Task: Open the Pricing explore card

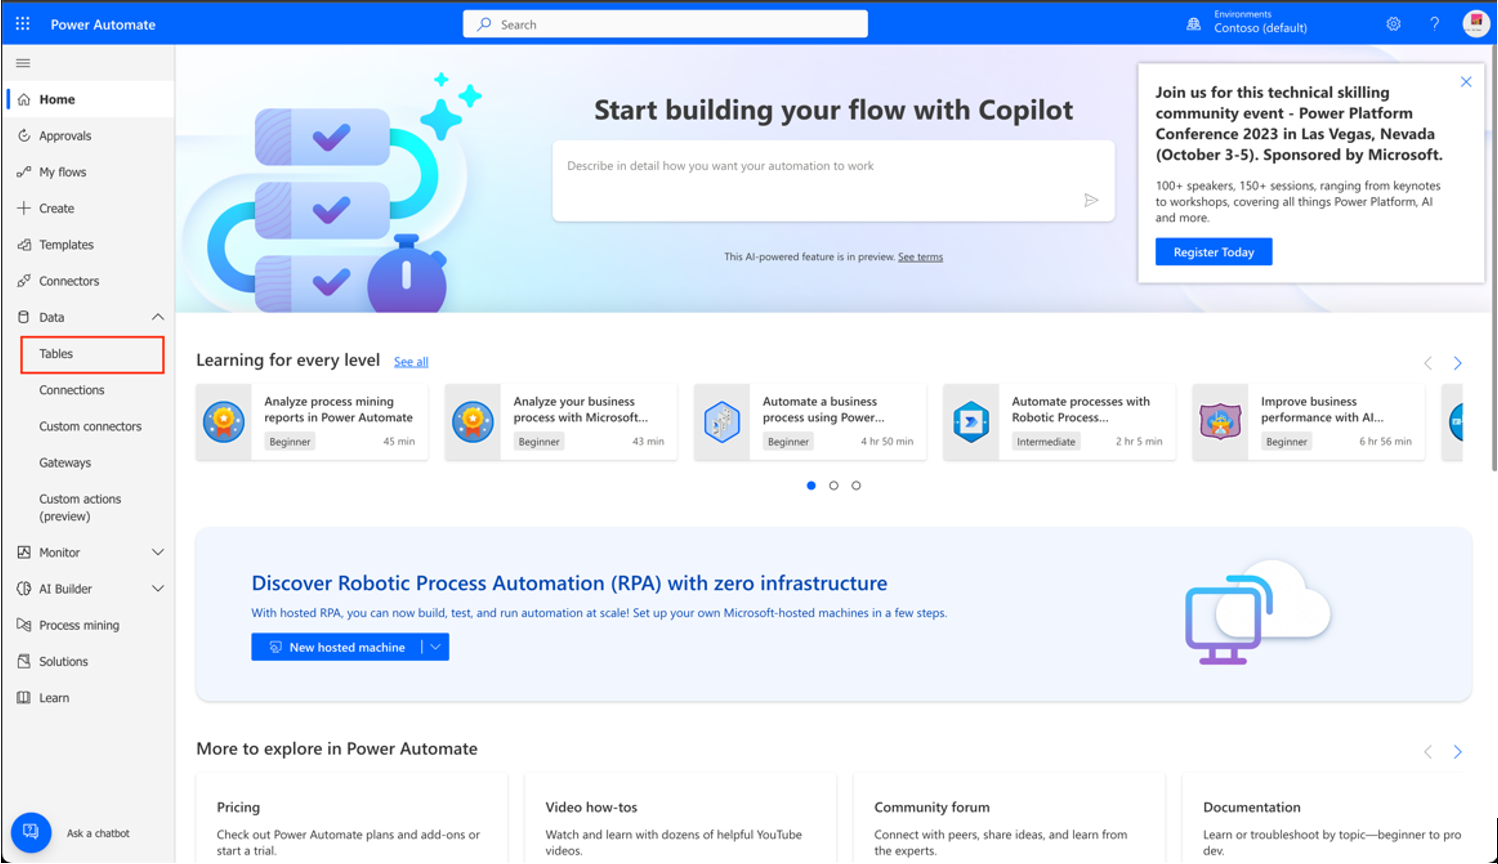Action: coord(352,819)
